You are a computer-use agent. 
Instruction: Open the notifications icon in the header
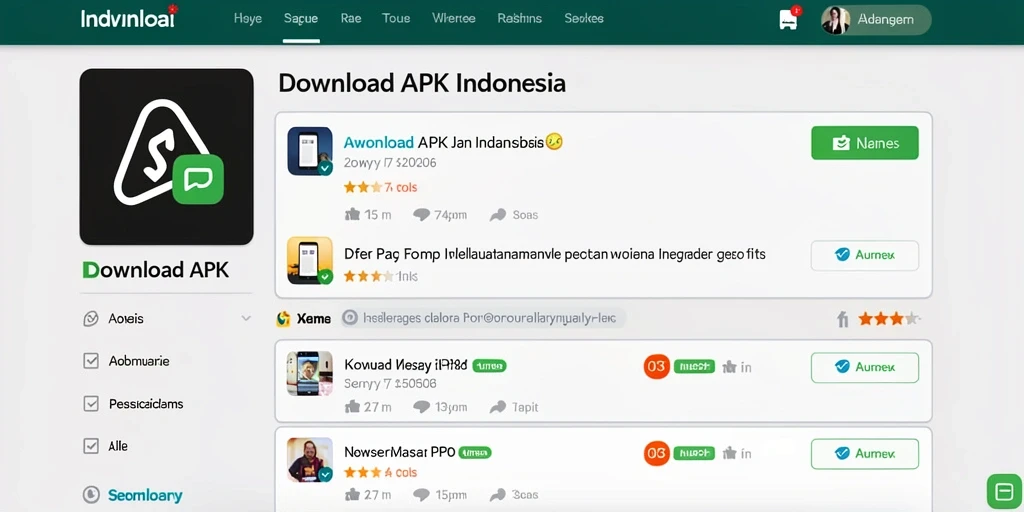tap(789, 19)
